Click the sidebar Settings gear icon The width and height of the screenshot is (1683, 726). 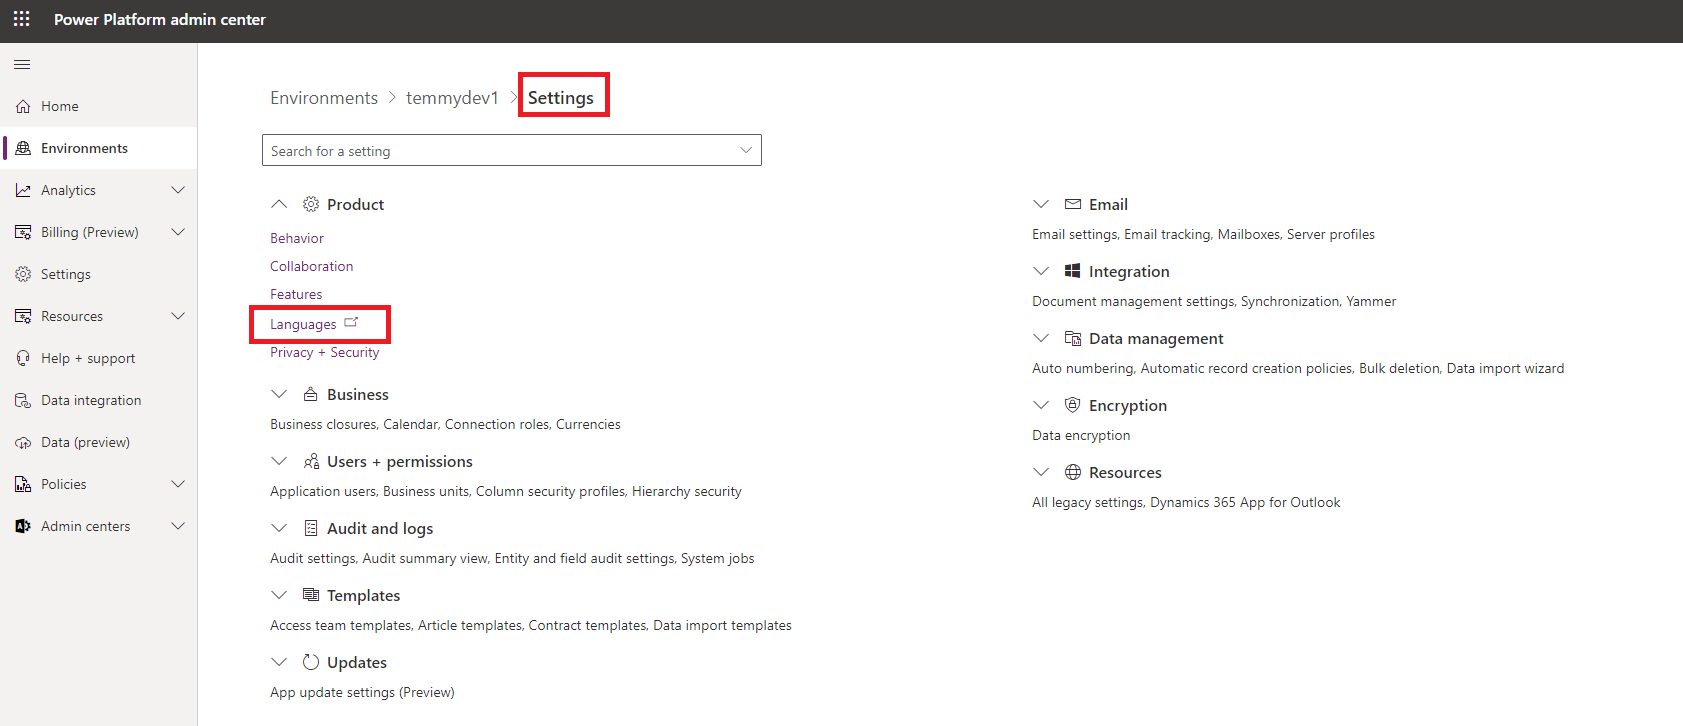(x=23, y=274)
